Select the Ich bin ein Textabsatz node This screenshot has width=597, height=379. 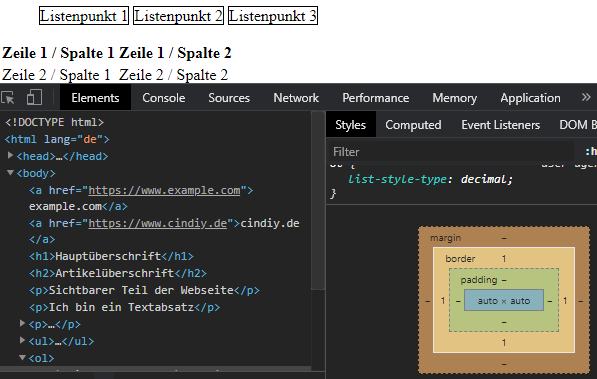pos(125,307)
